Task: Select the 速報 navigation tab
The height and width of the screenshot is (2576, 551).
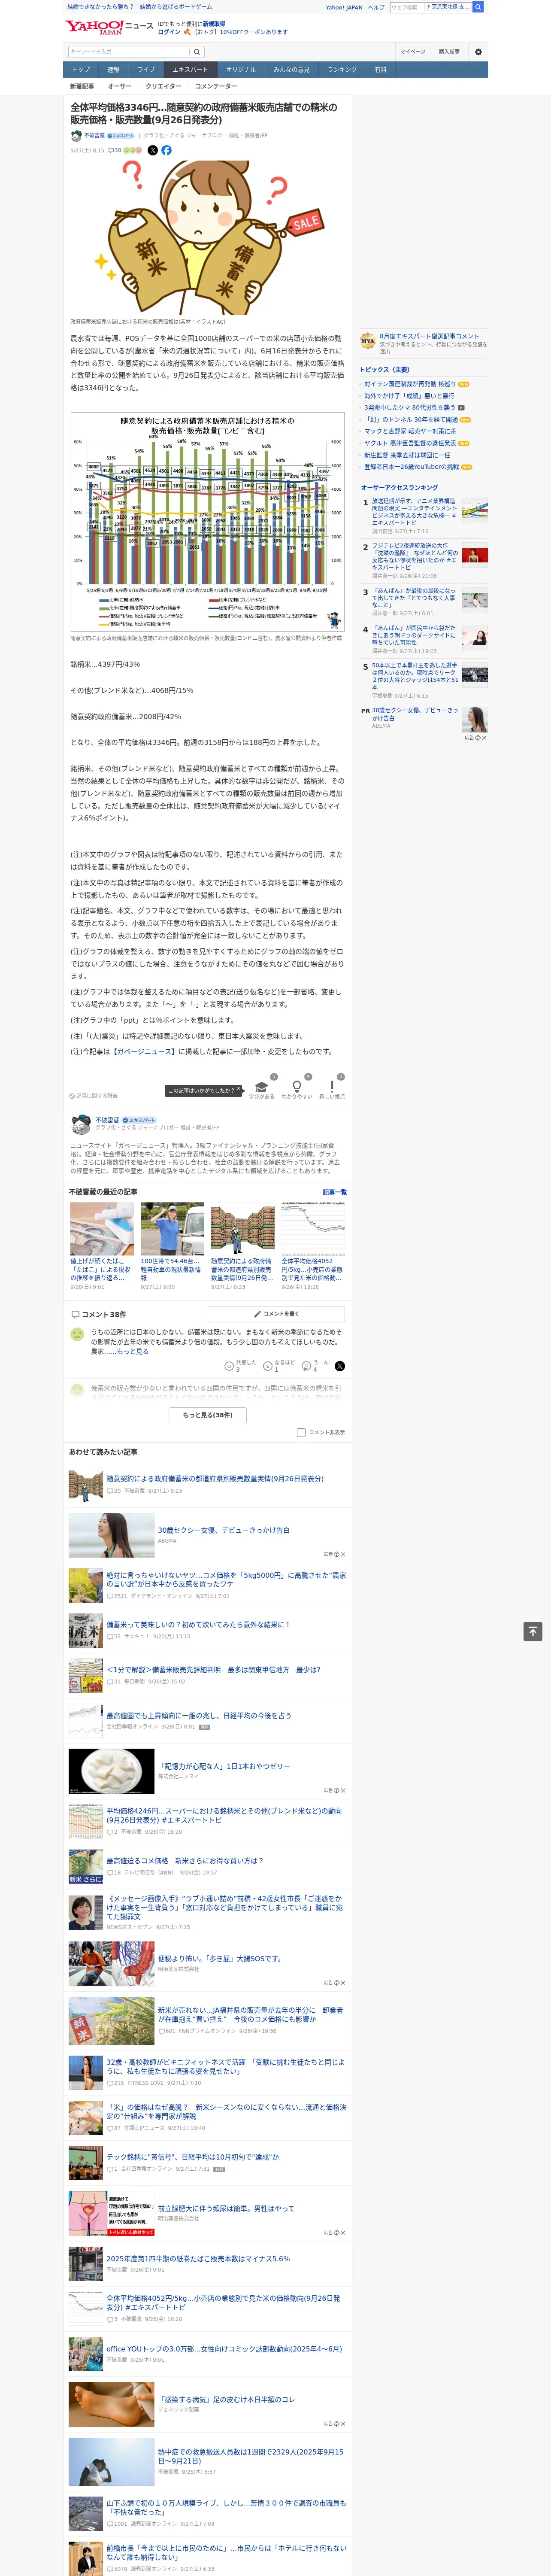Action: [113, 70]
